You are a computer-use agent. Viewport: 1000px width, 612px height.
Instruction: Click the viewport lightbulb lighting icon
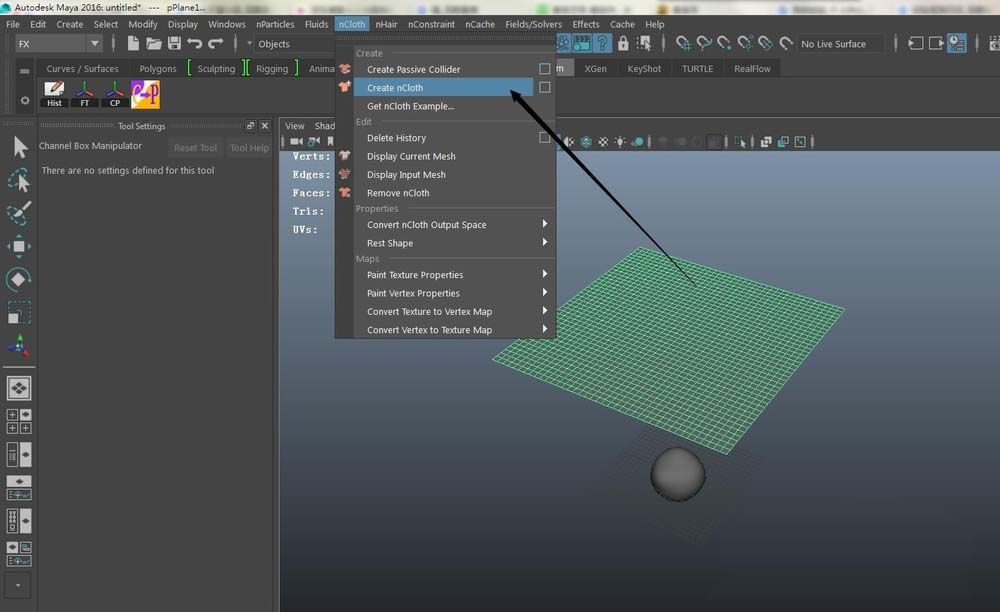(x=620, y=142)
